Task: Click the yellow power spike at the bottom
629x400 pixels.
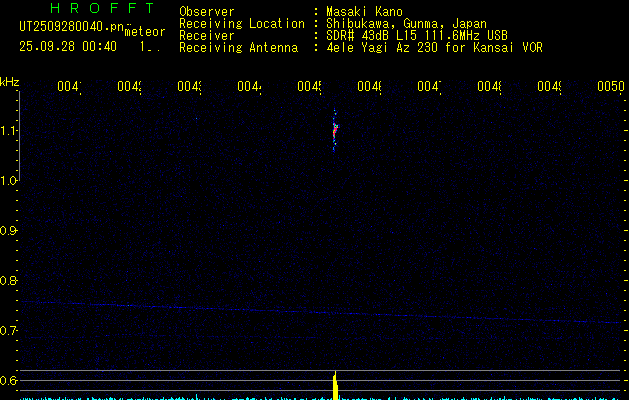Action: pyautogui.click(x=335, y=383)
